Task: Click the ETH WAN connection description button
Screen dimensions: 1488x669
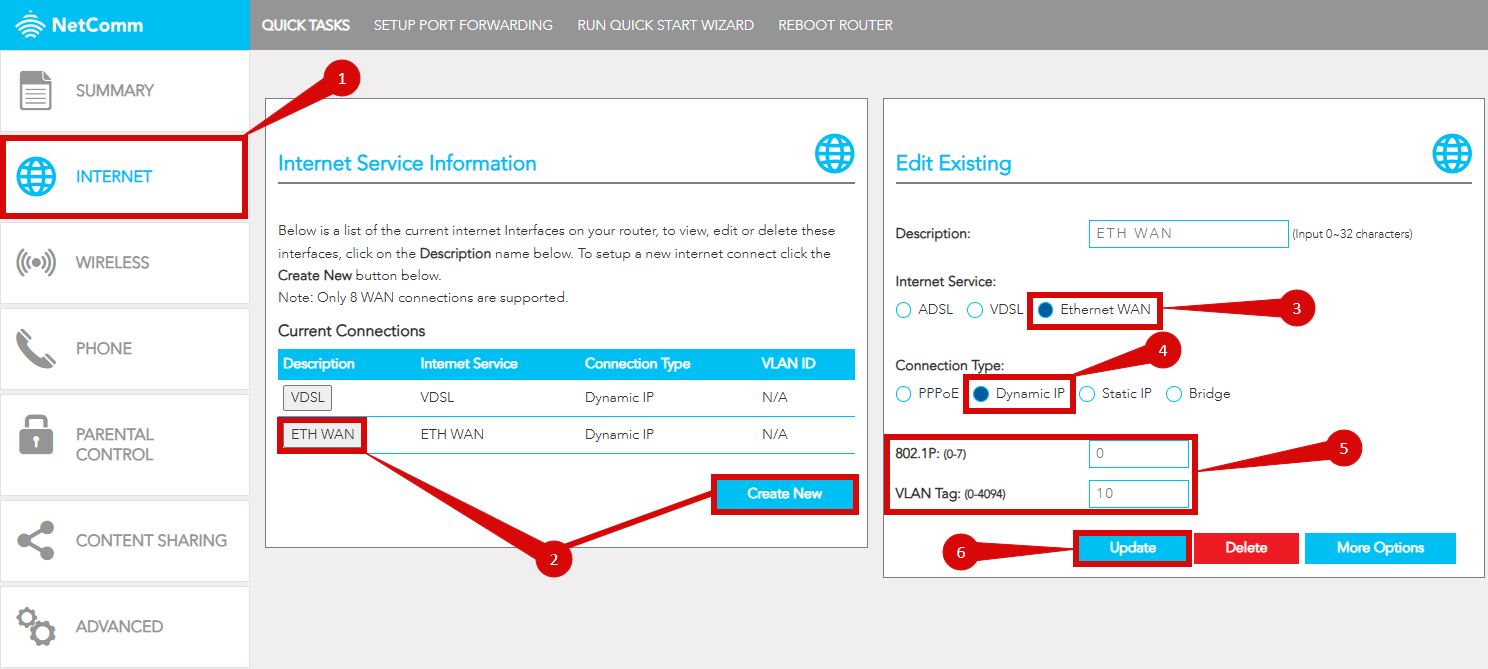Action: (322, 435)
